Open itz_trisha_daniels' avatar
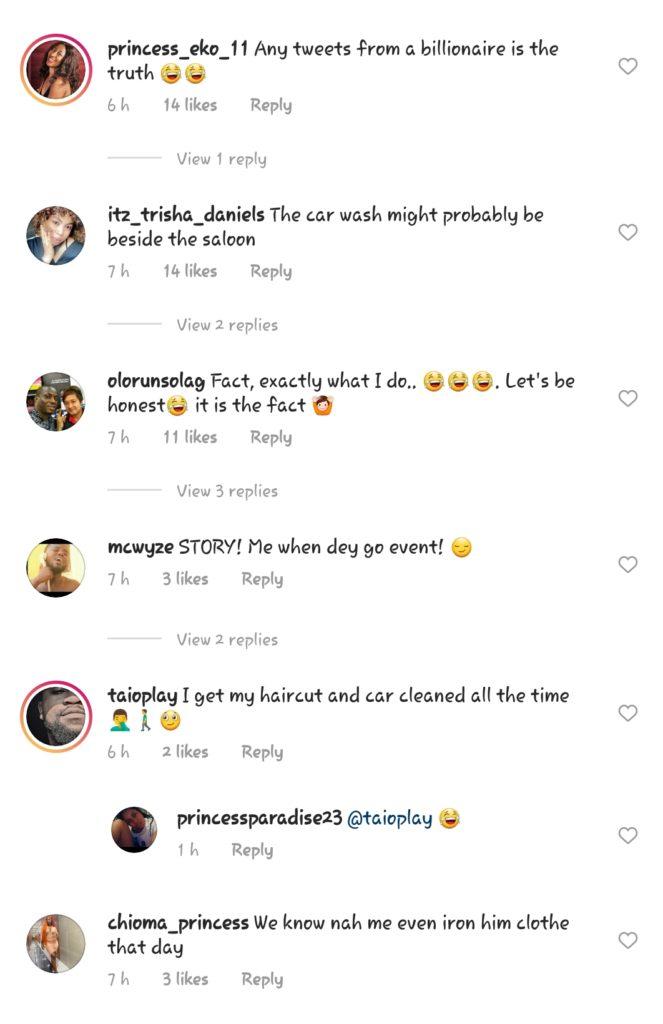 coord(56,234)
